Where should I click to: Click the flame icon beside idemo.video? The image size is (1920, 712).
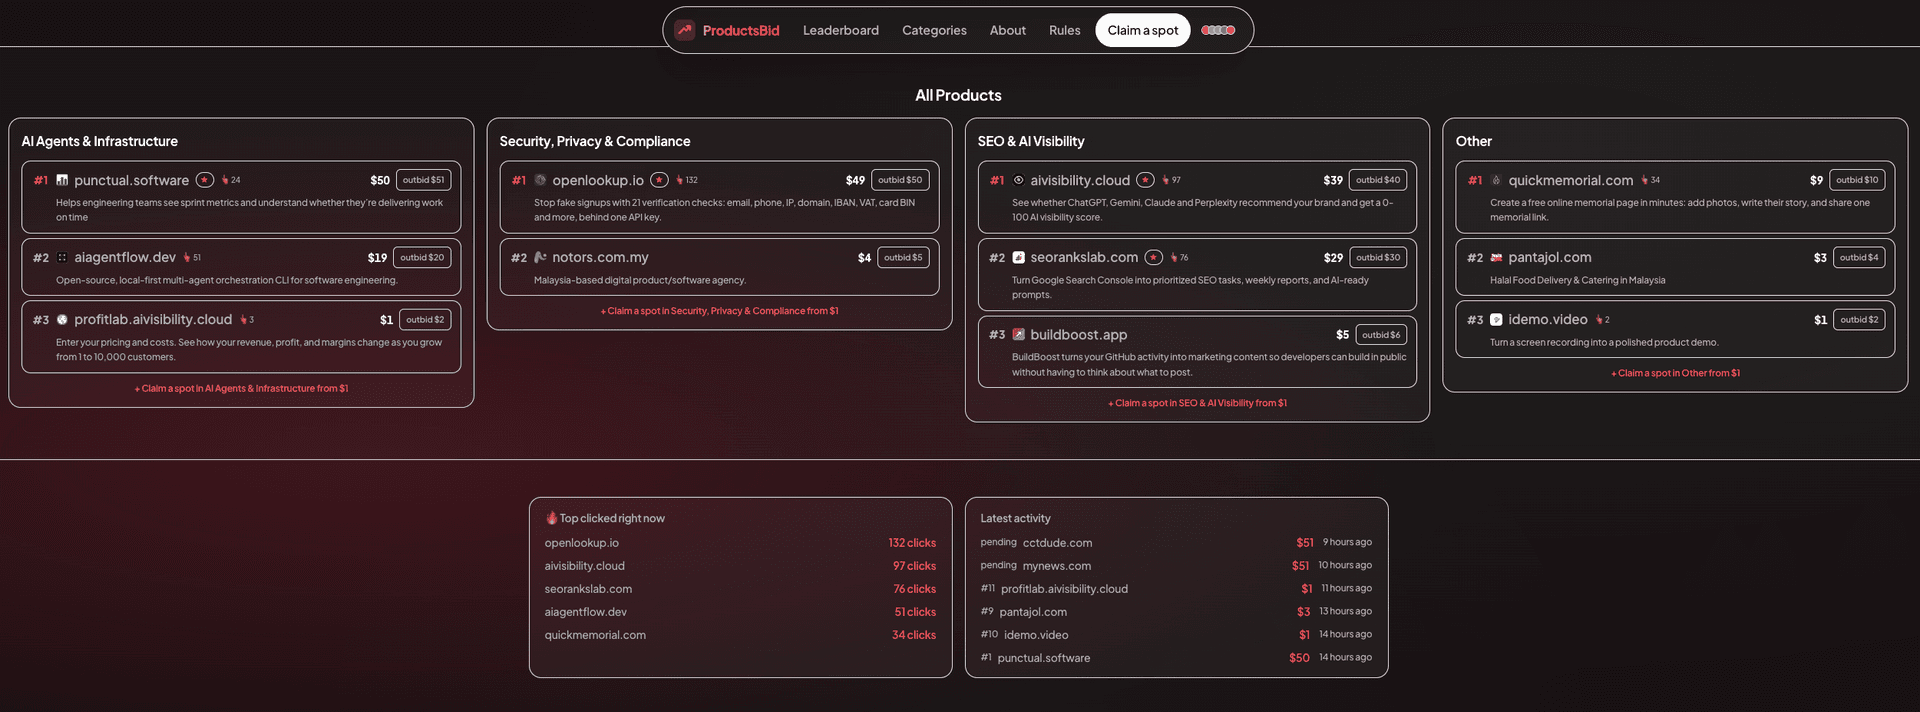pyautogui.click(x=1599, y=320)
